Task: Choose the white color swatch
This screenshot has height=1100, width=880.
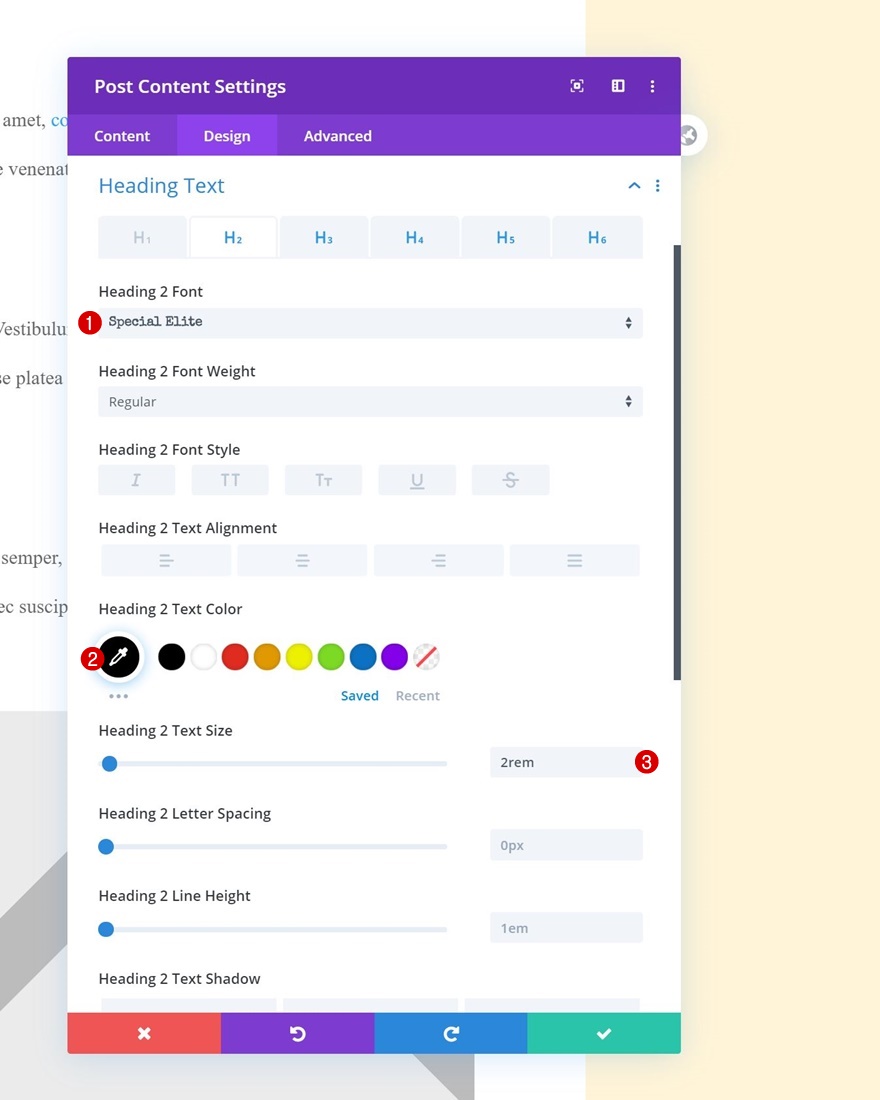Action: pos(204,657)
